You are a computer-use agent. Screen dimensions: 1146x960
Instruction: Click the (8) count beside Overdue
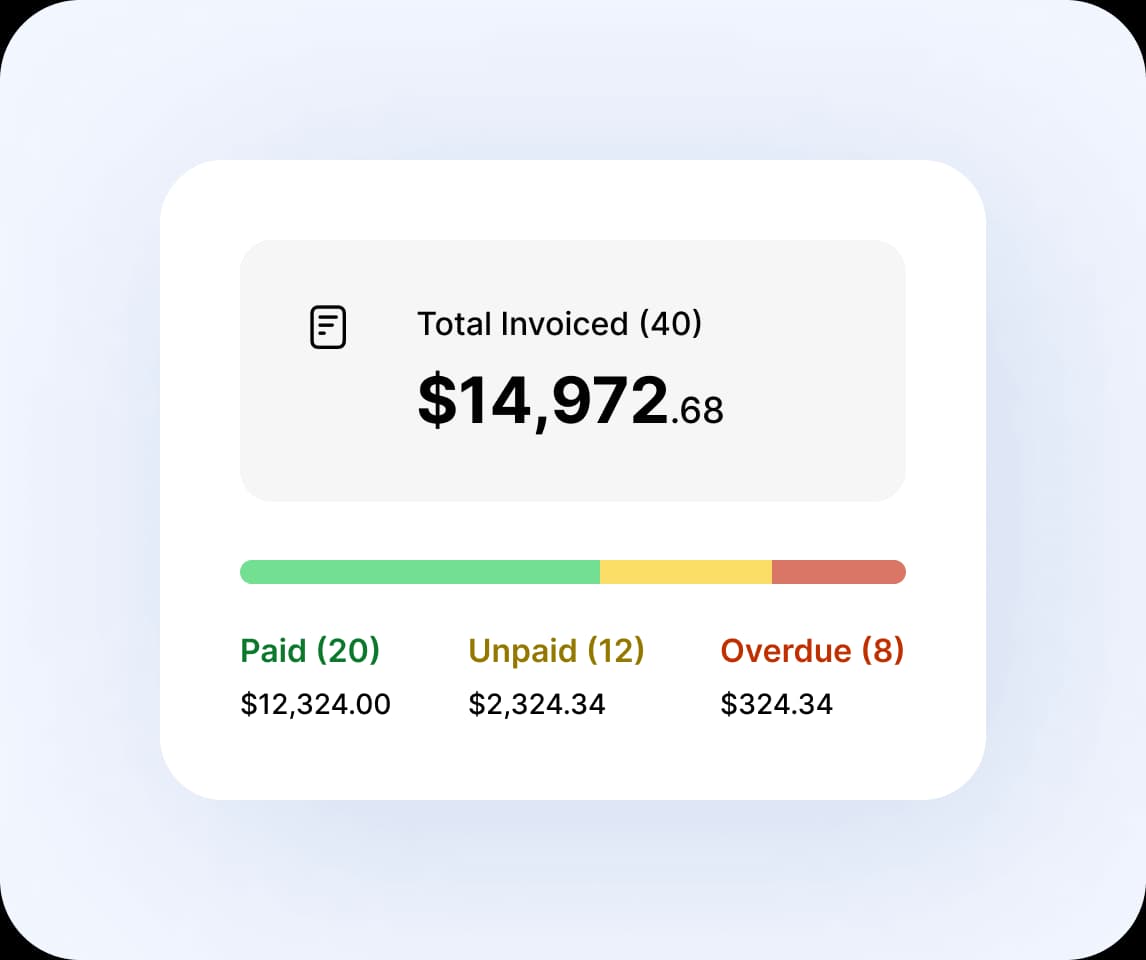(883, 651)
